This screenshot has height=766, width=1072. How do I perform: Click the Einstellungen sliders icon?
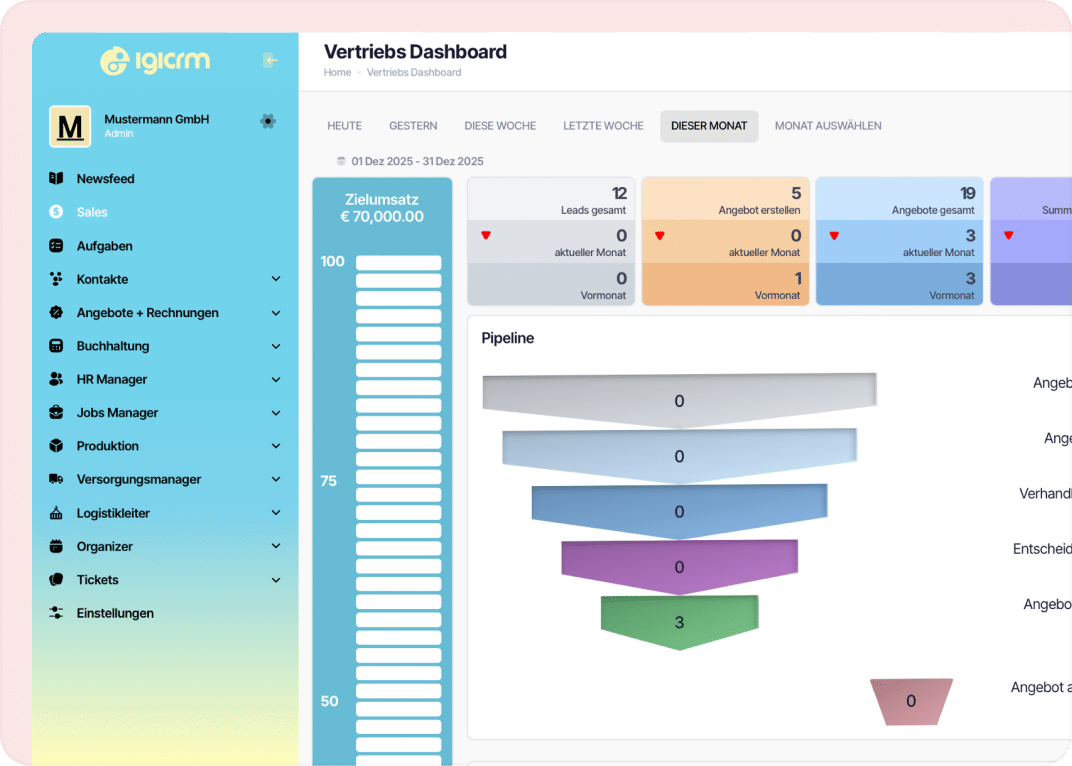[56, 613]
